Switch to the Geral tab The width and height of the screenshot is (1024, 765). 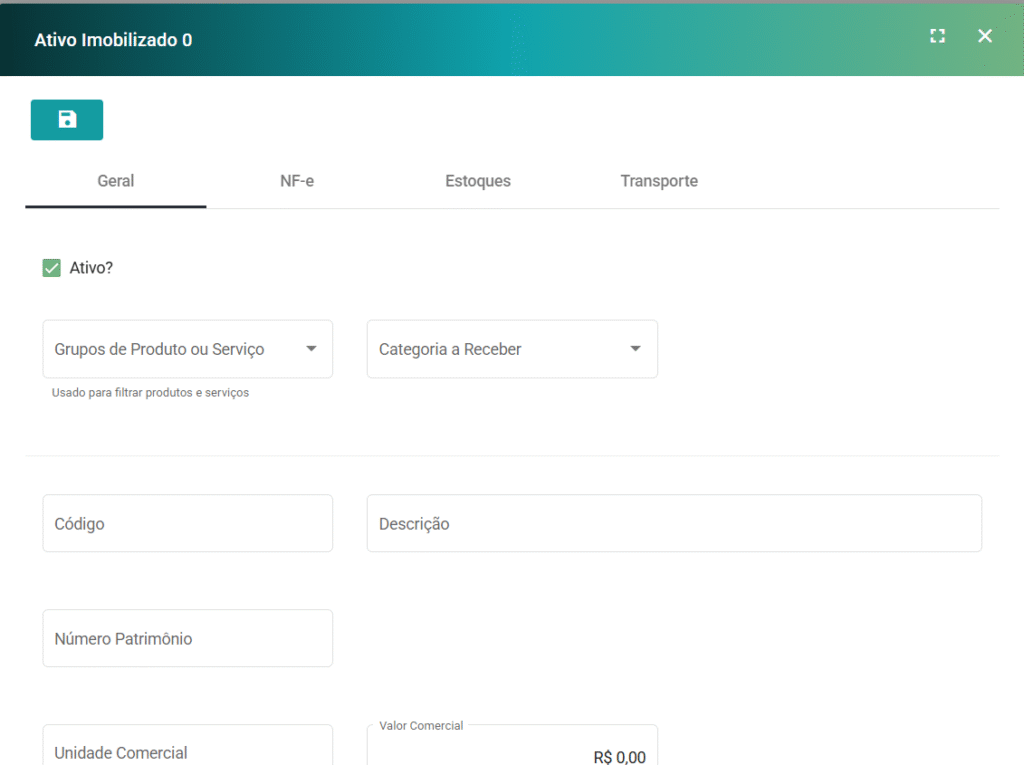[x=116, y=181]
